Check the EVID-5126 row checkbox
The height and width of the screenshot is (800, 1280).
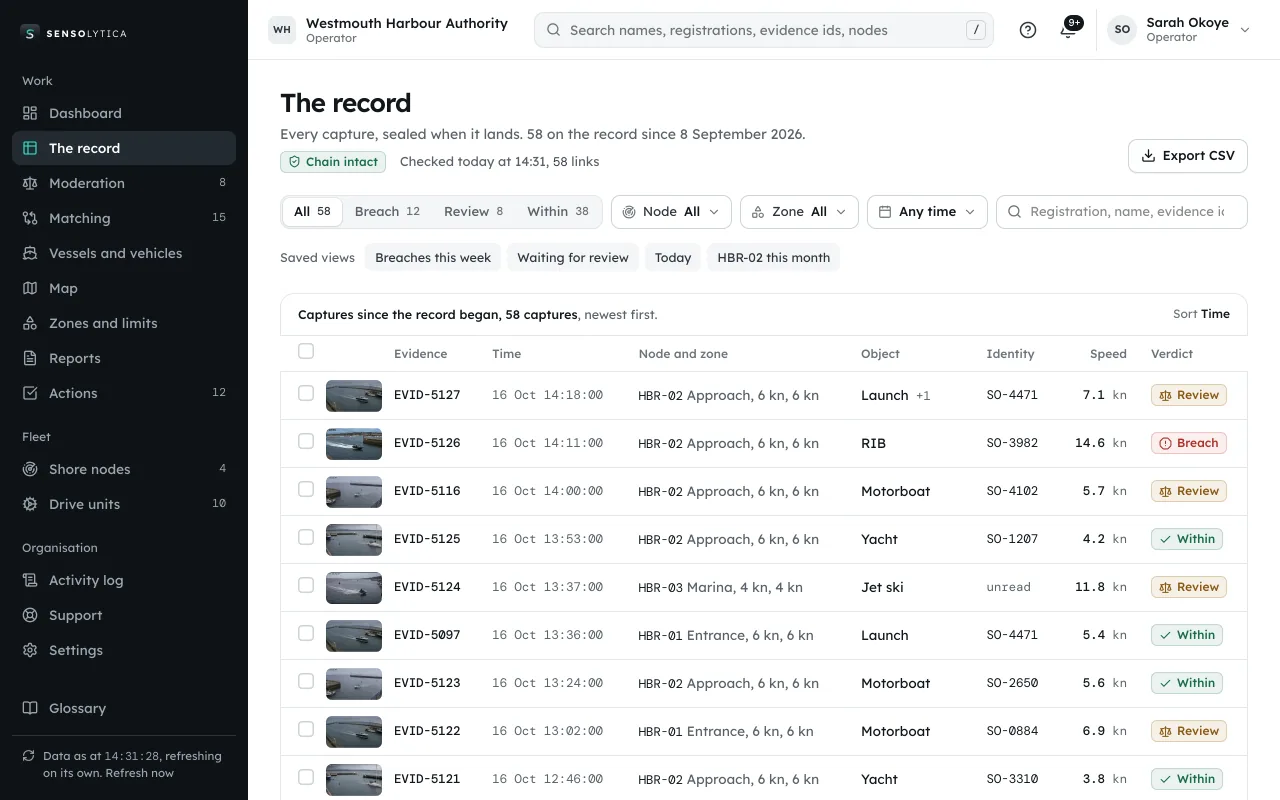click(306, 441)
